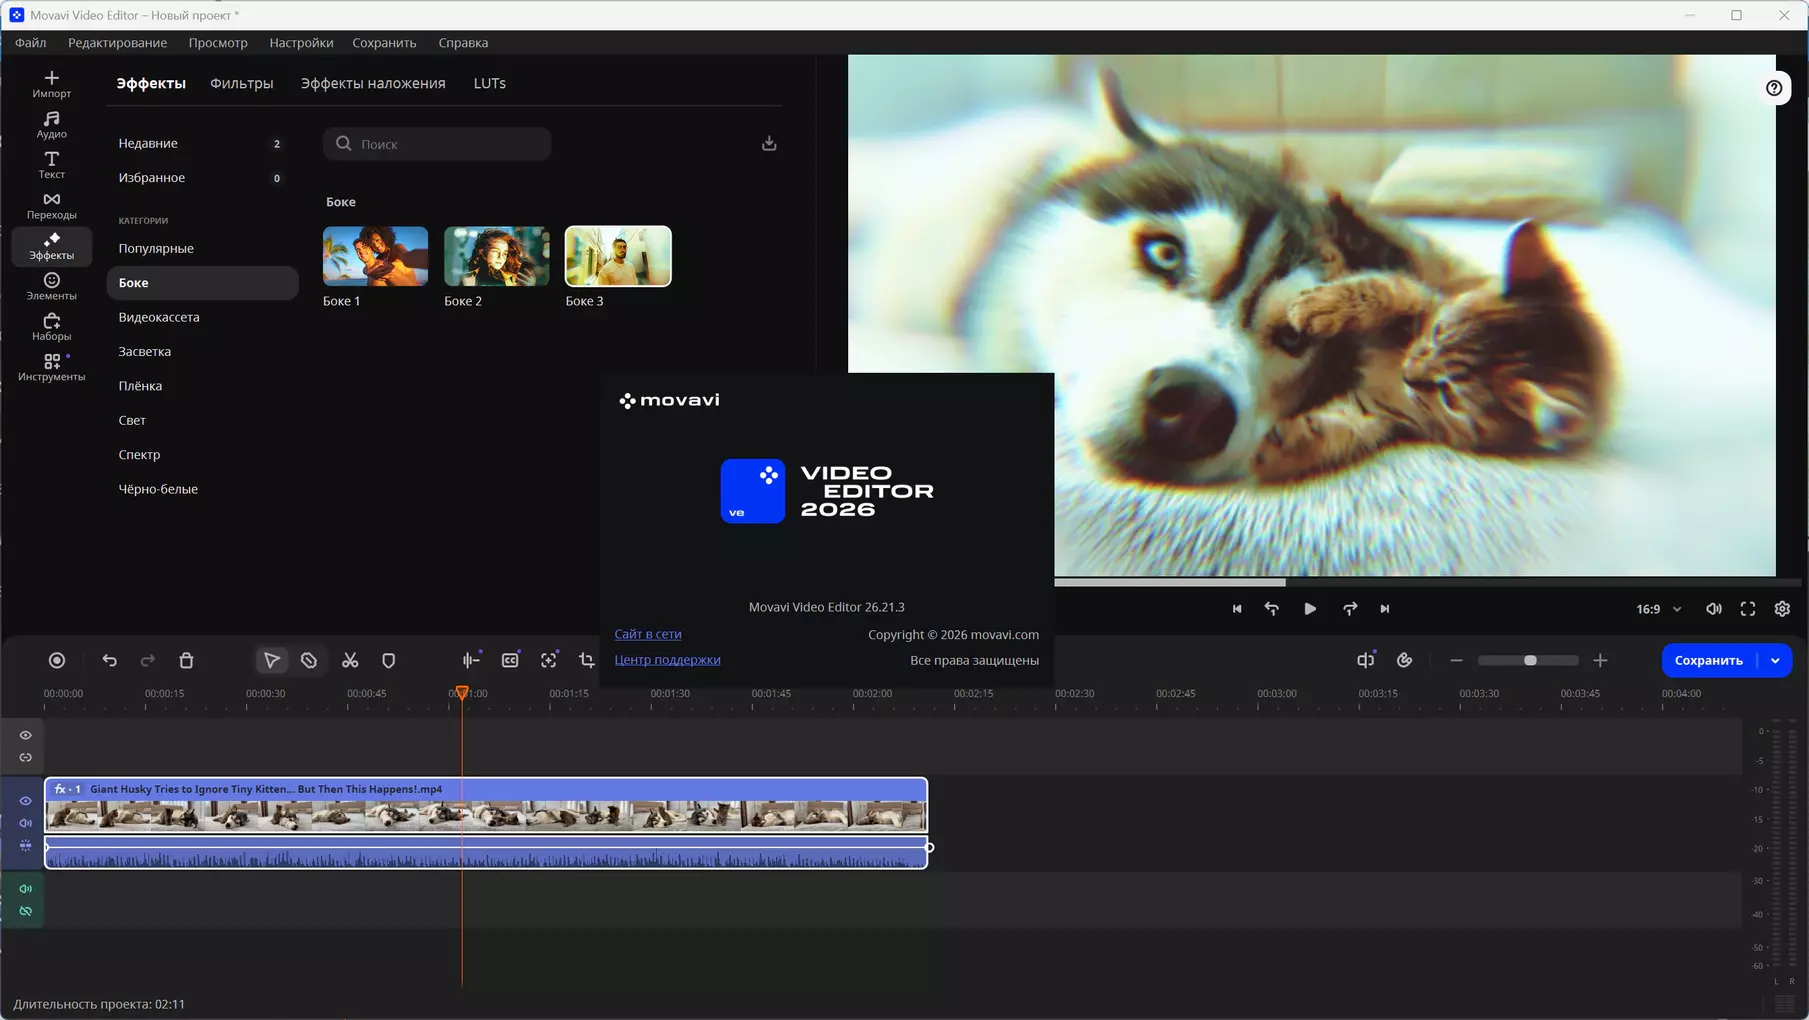Screen dimensions: 1809x1020
Task: Click the record button on timeline toolbar
Action: pyautogui.click(x=57, y=660)
